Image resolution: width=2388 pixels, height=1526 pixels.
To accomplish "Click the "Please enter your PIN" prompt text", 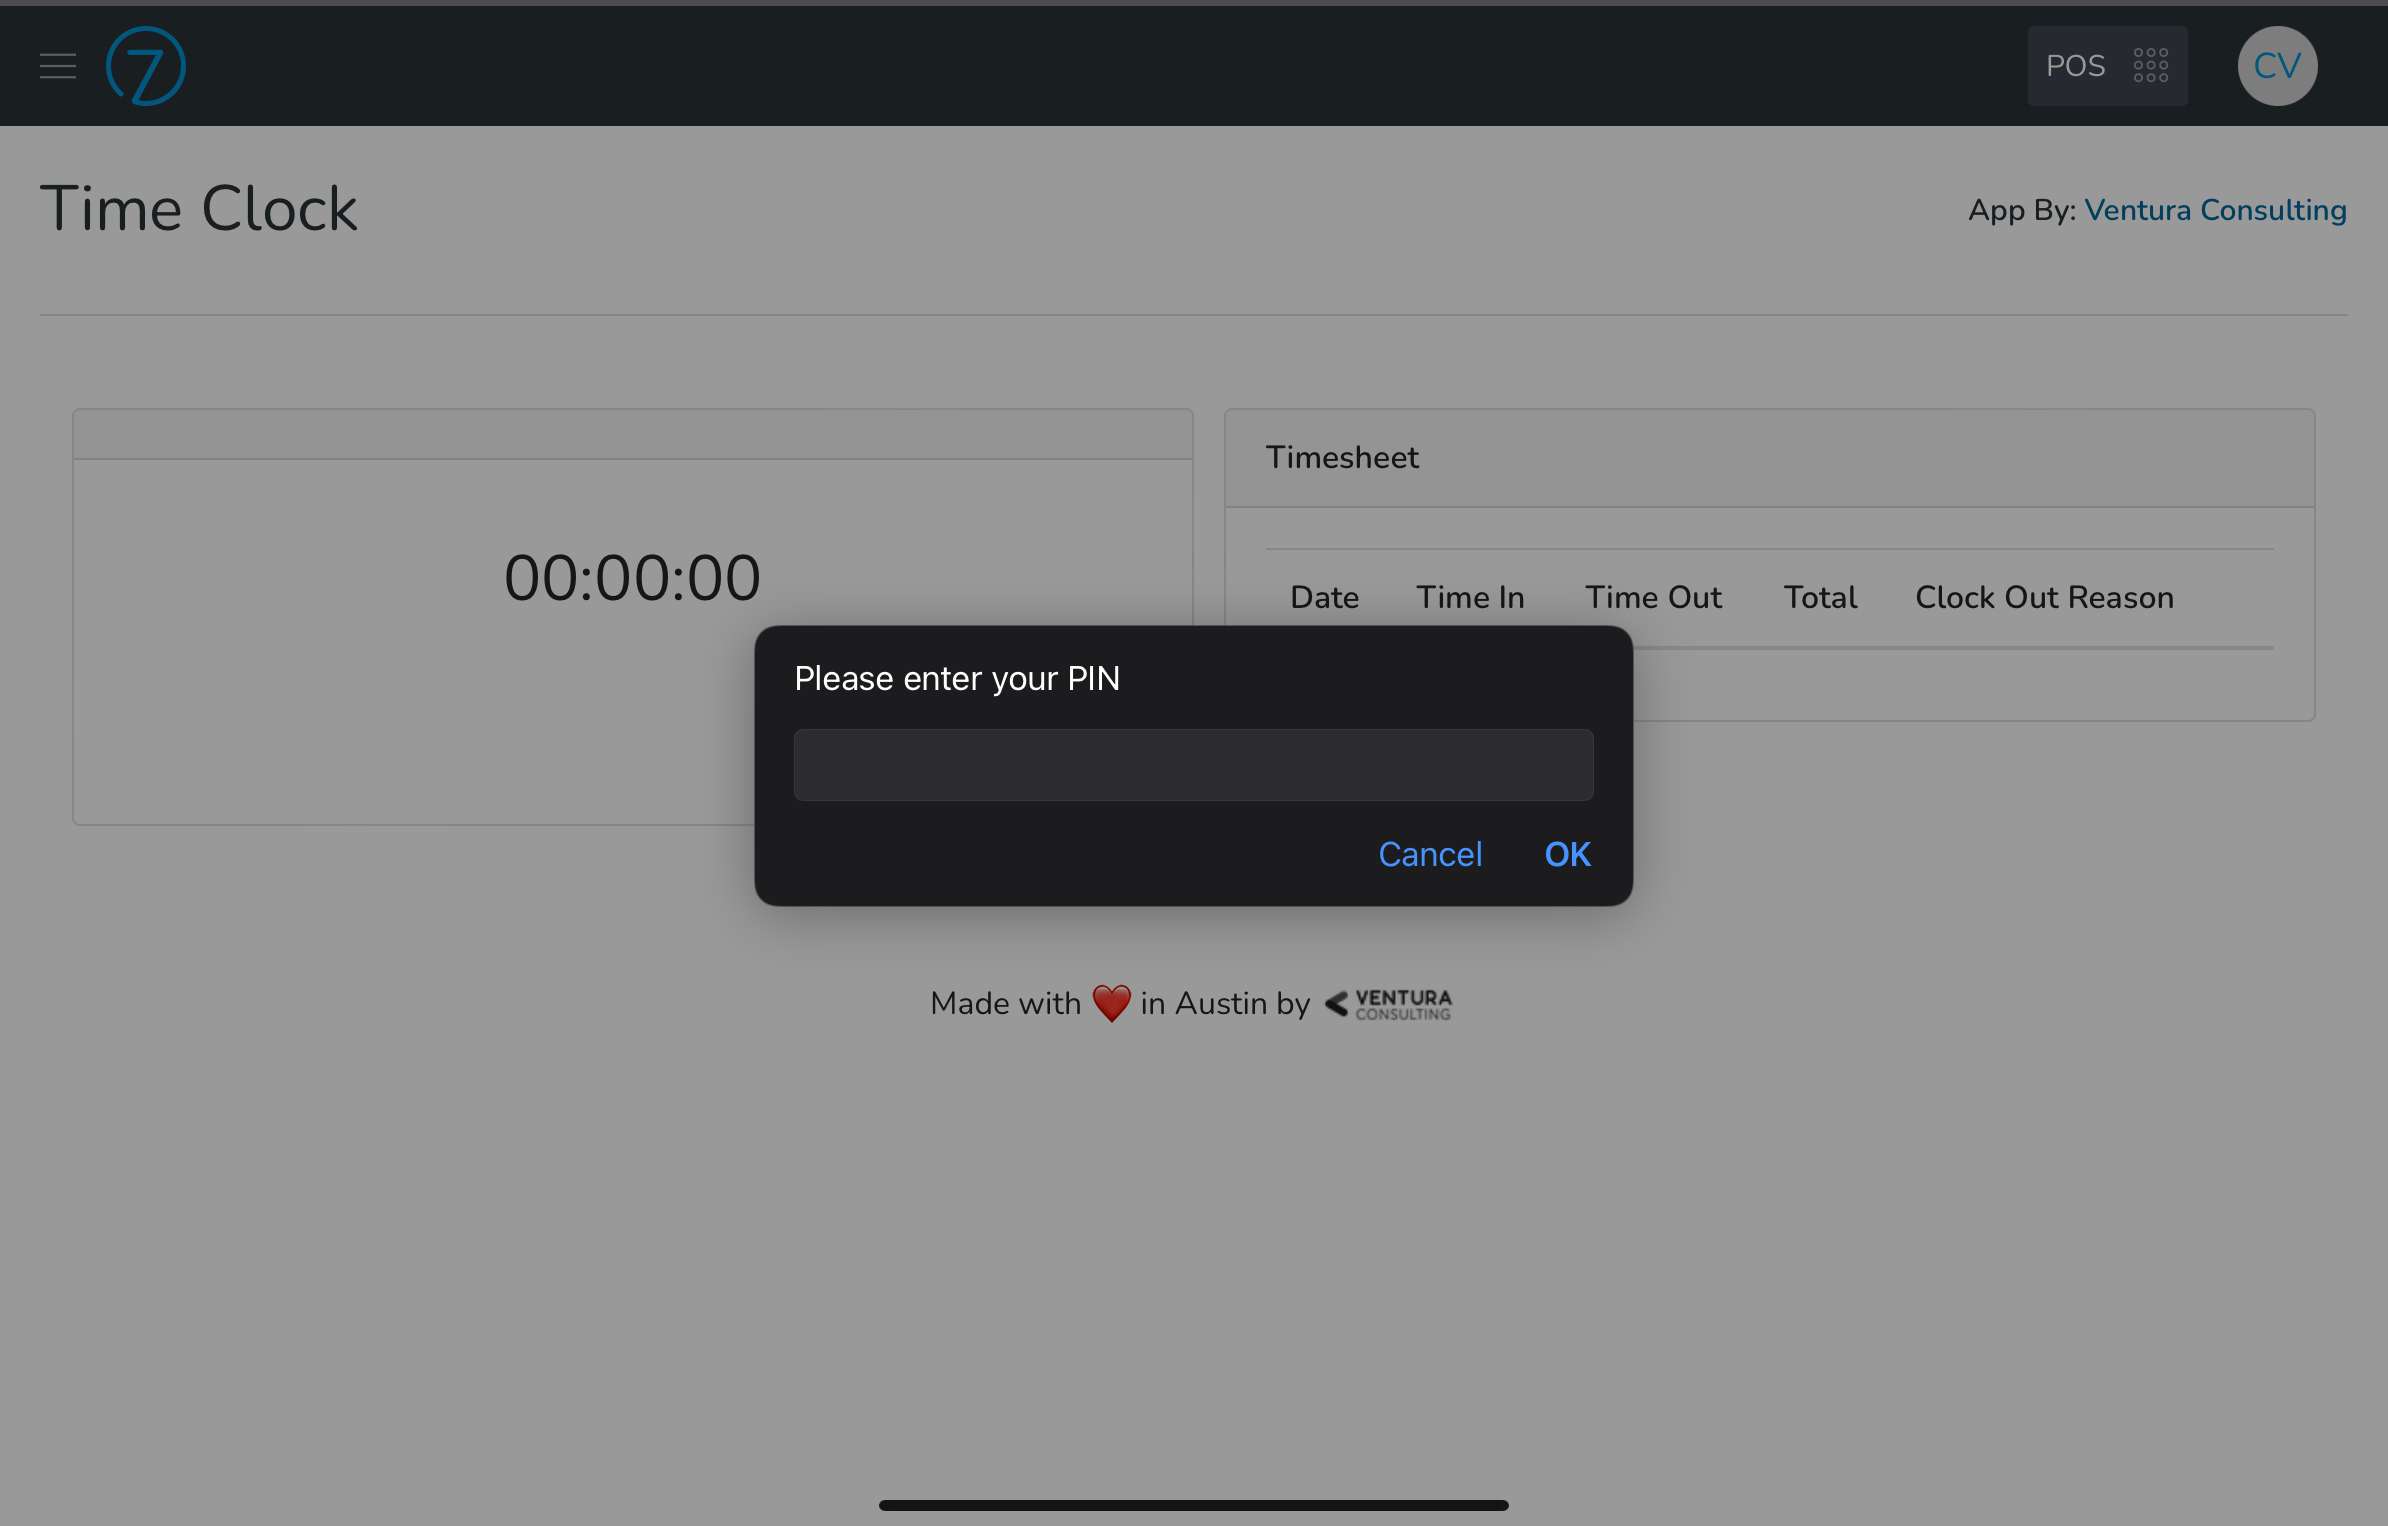I will click(x=957, y=679).
